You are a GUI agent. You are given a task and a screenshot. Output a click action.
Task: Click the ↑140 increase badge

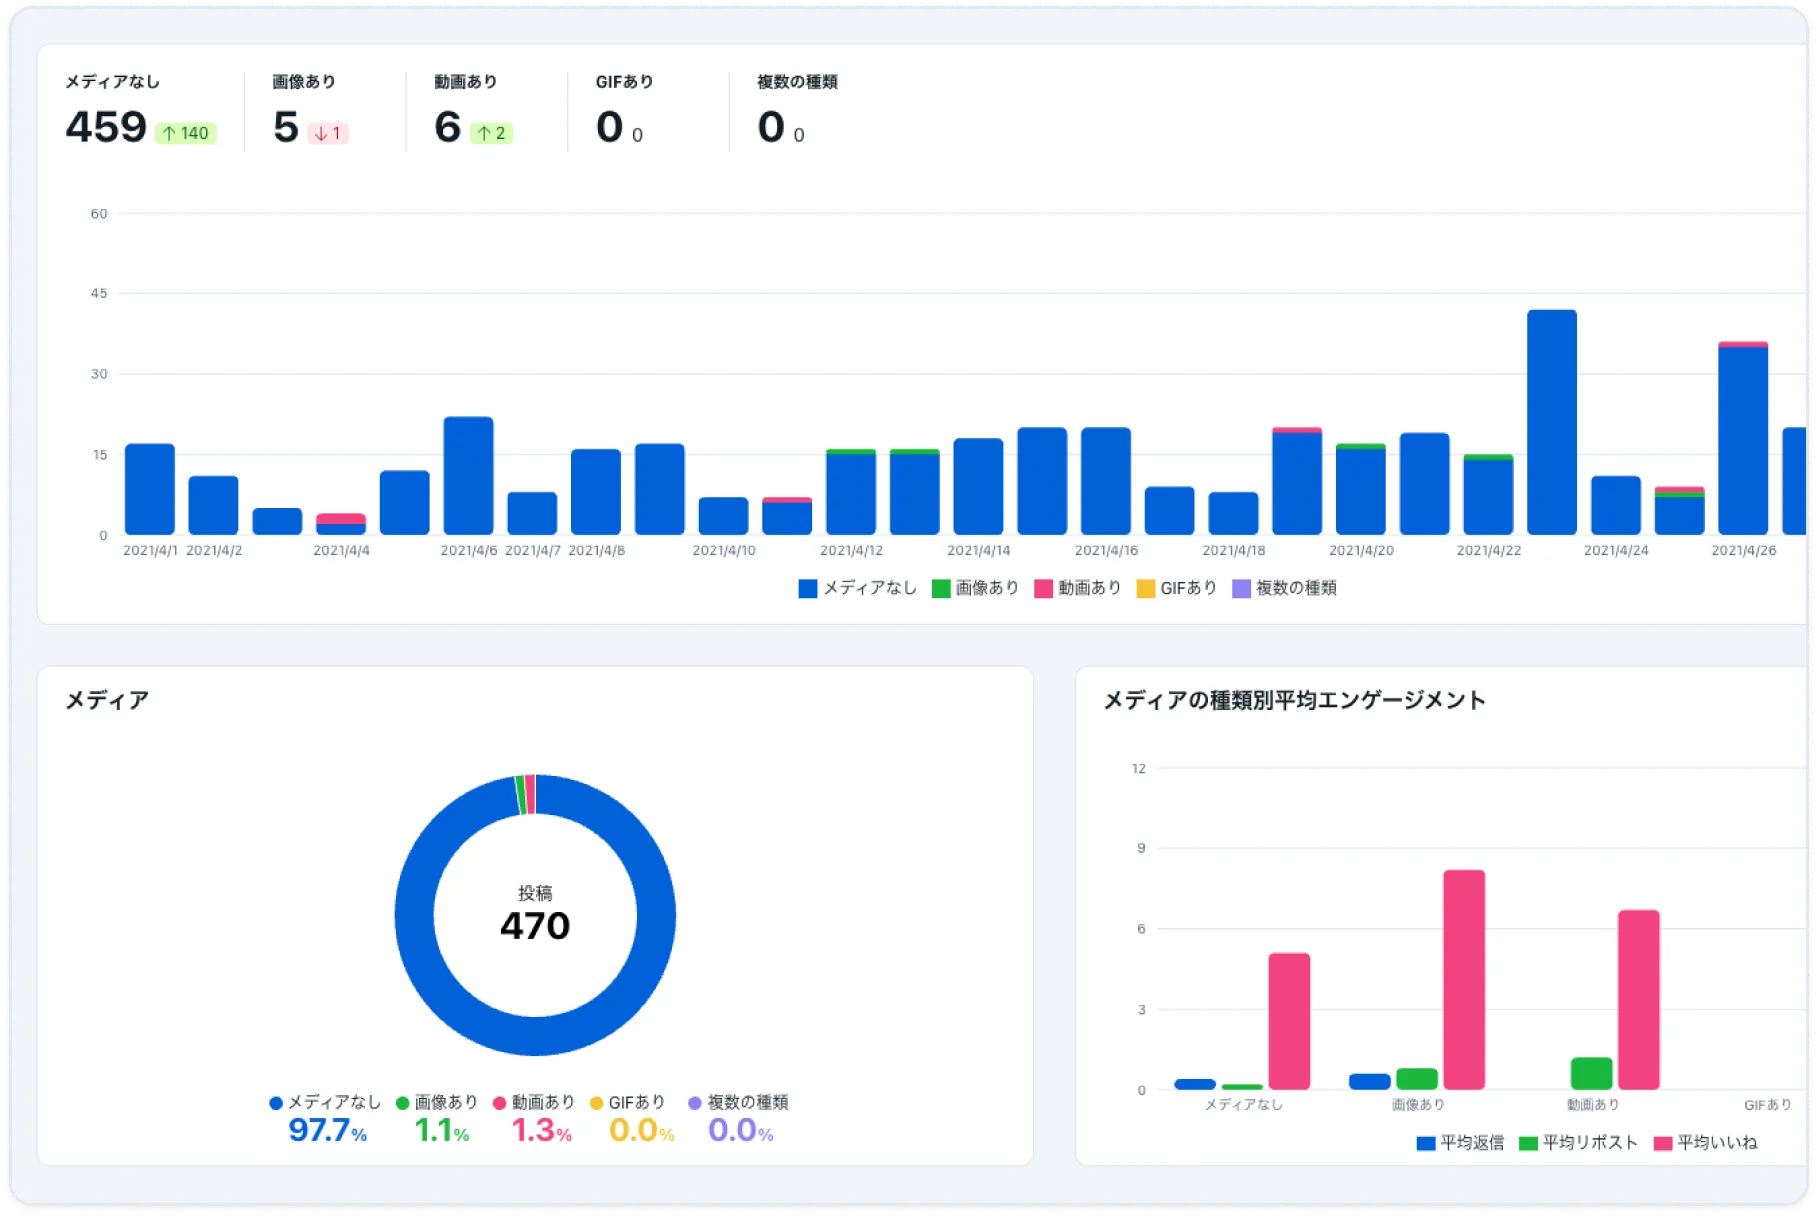184,132
